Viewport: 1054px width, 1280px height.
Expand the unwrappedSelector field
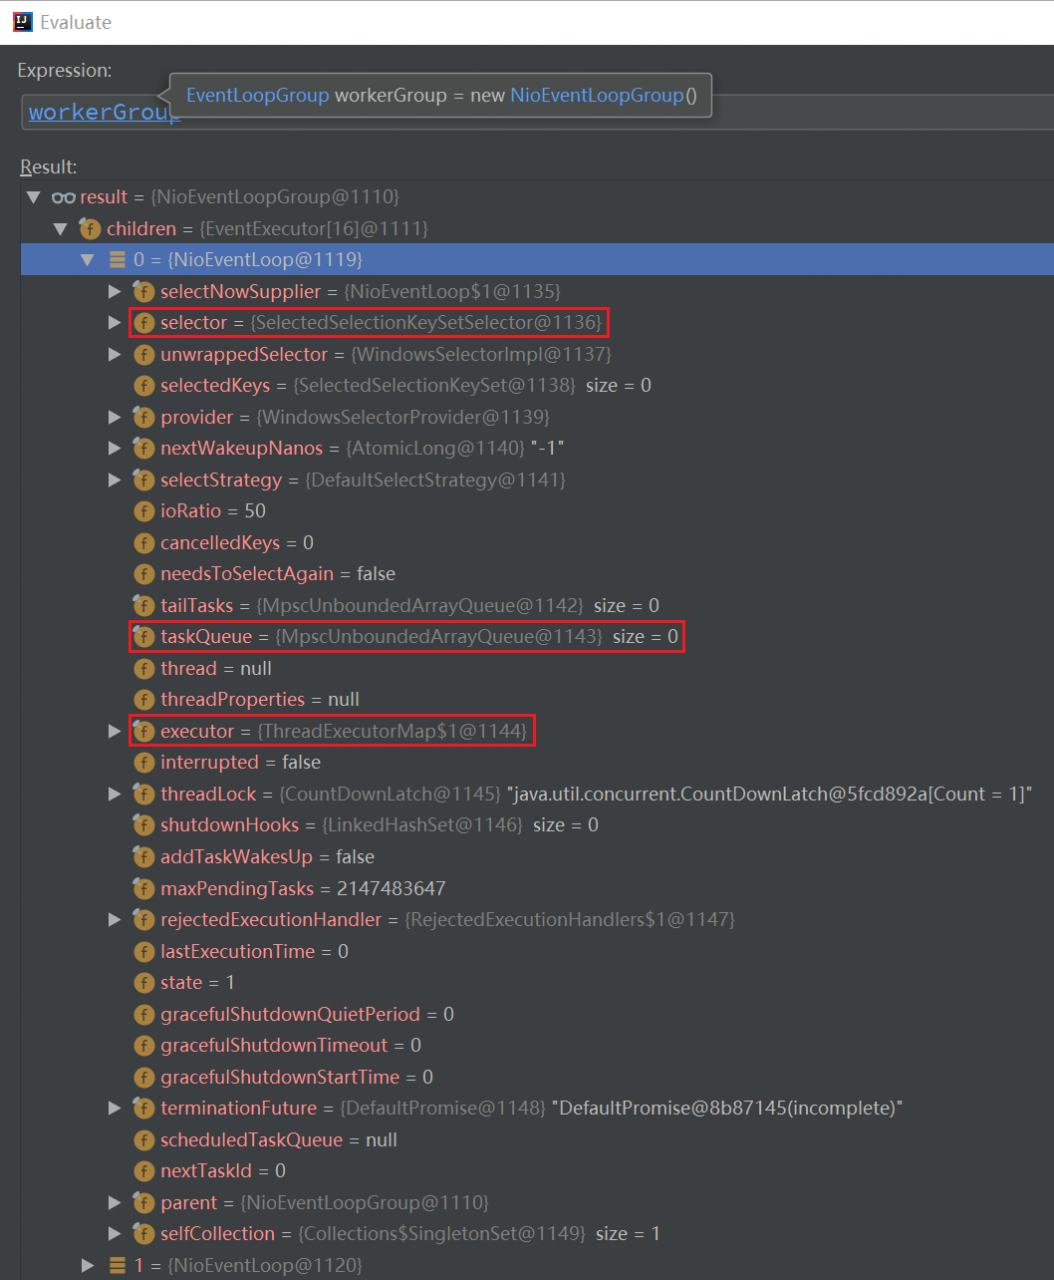pos(115,355)
